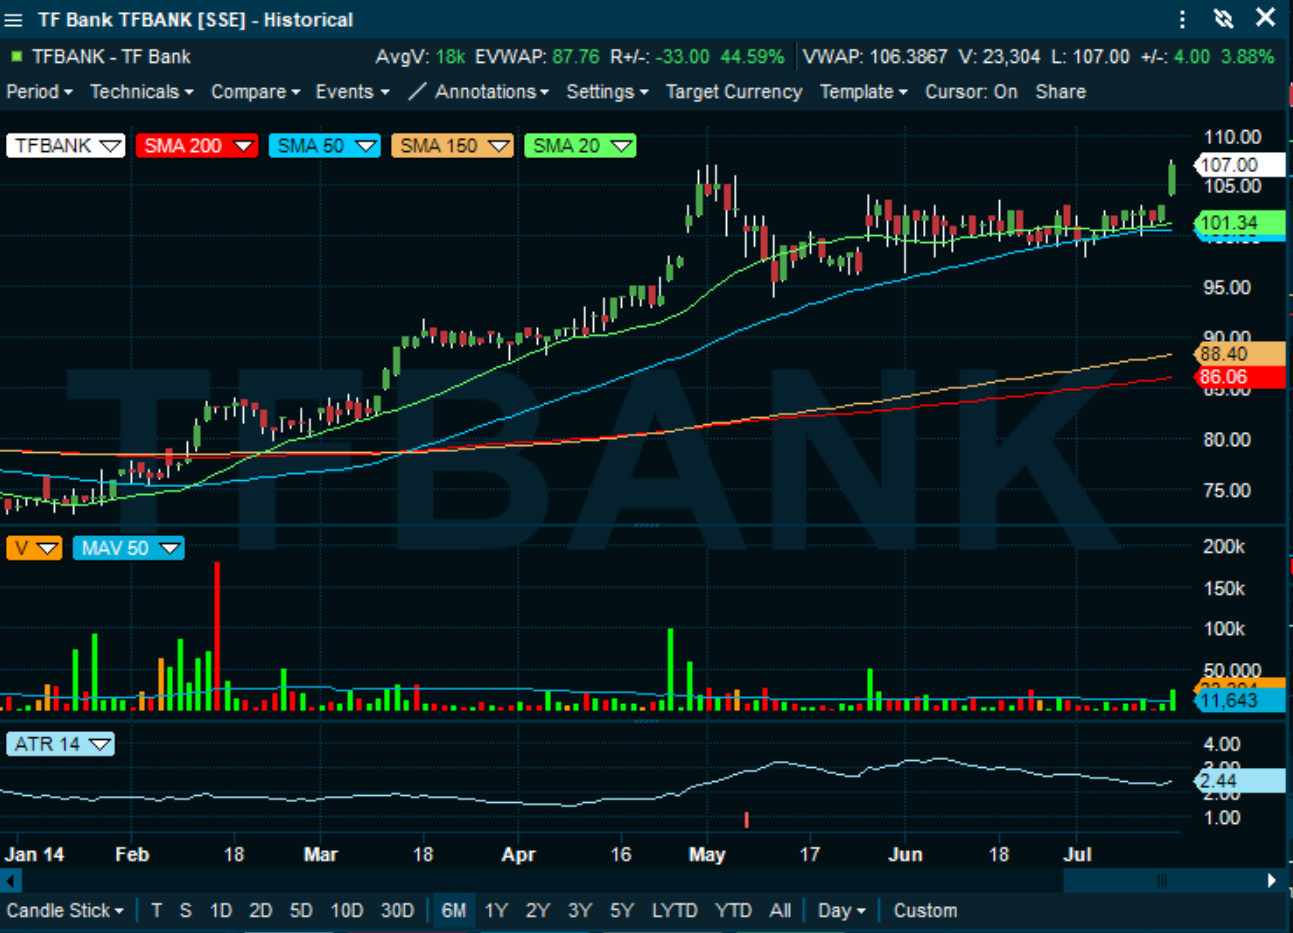Click the green TFBANK symbol square

click(16, 57)
